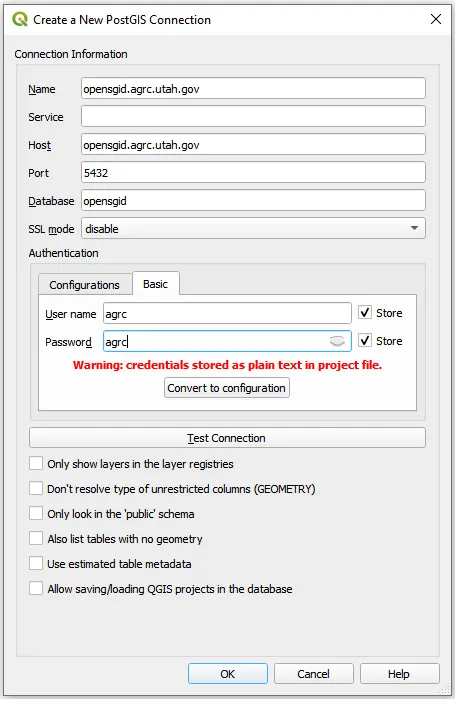The width and height of the screenshot is (455, 701).
Task: Toggle Store checkbox for User name
Action: (365, 312)
